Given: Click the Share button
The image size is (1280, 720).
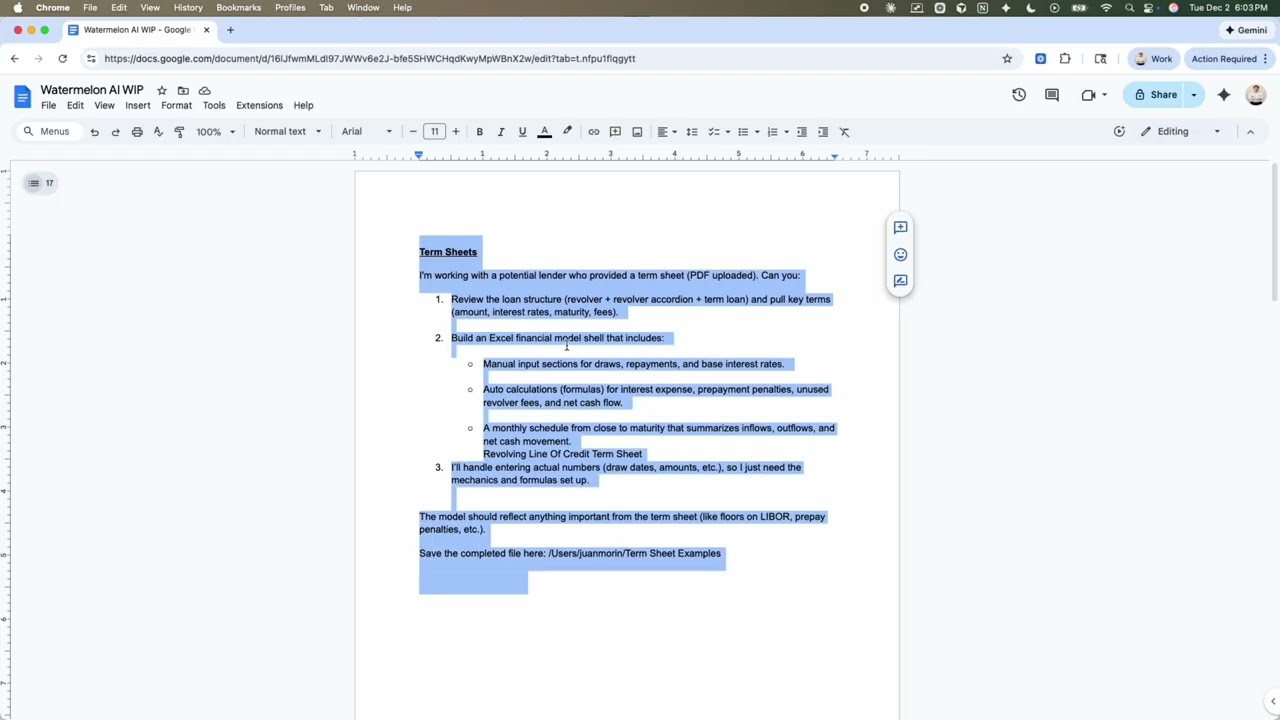Looking at the screenshot, I should coord(1155,95).
